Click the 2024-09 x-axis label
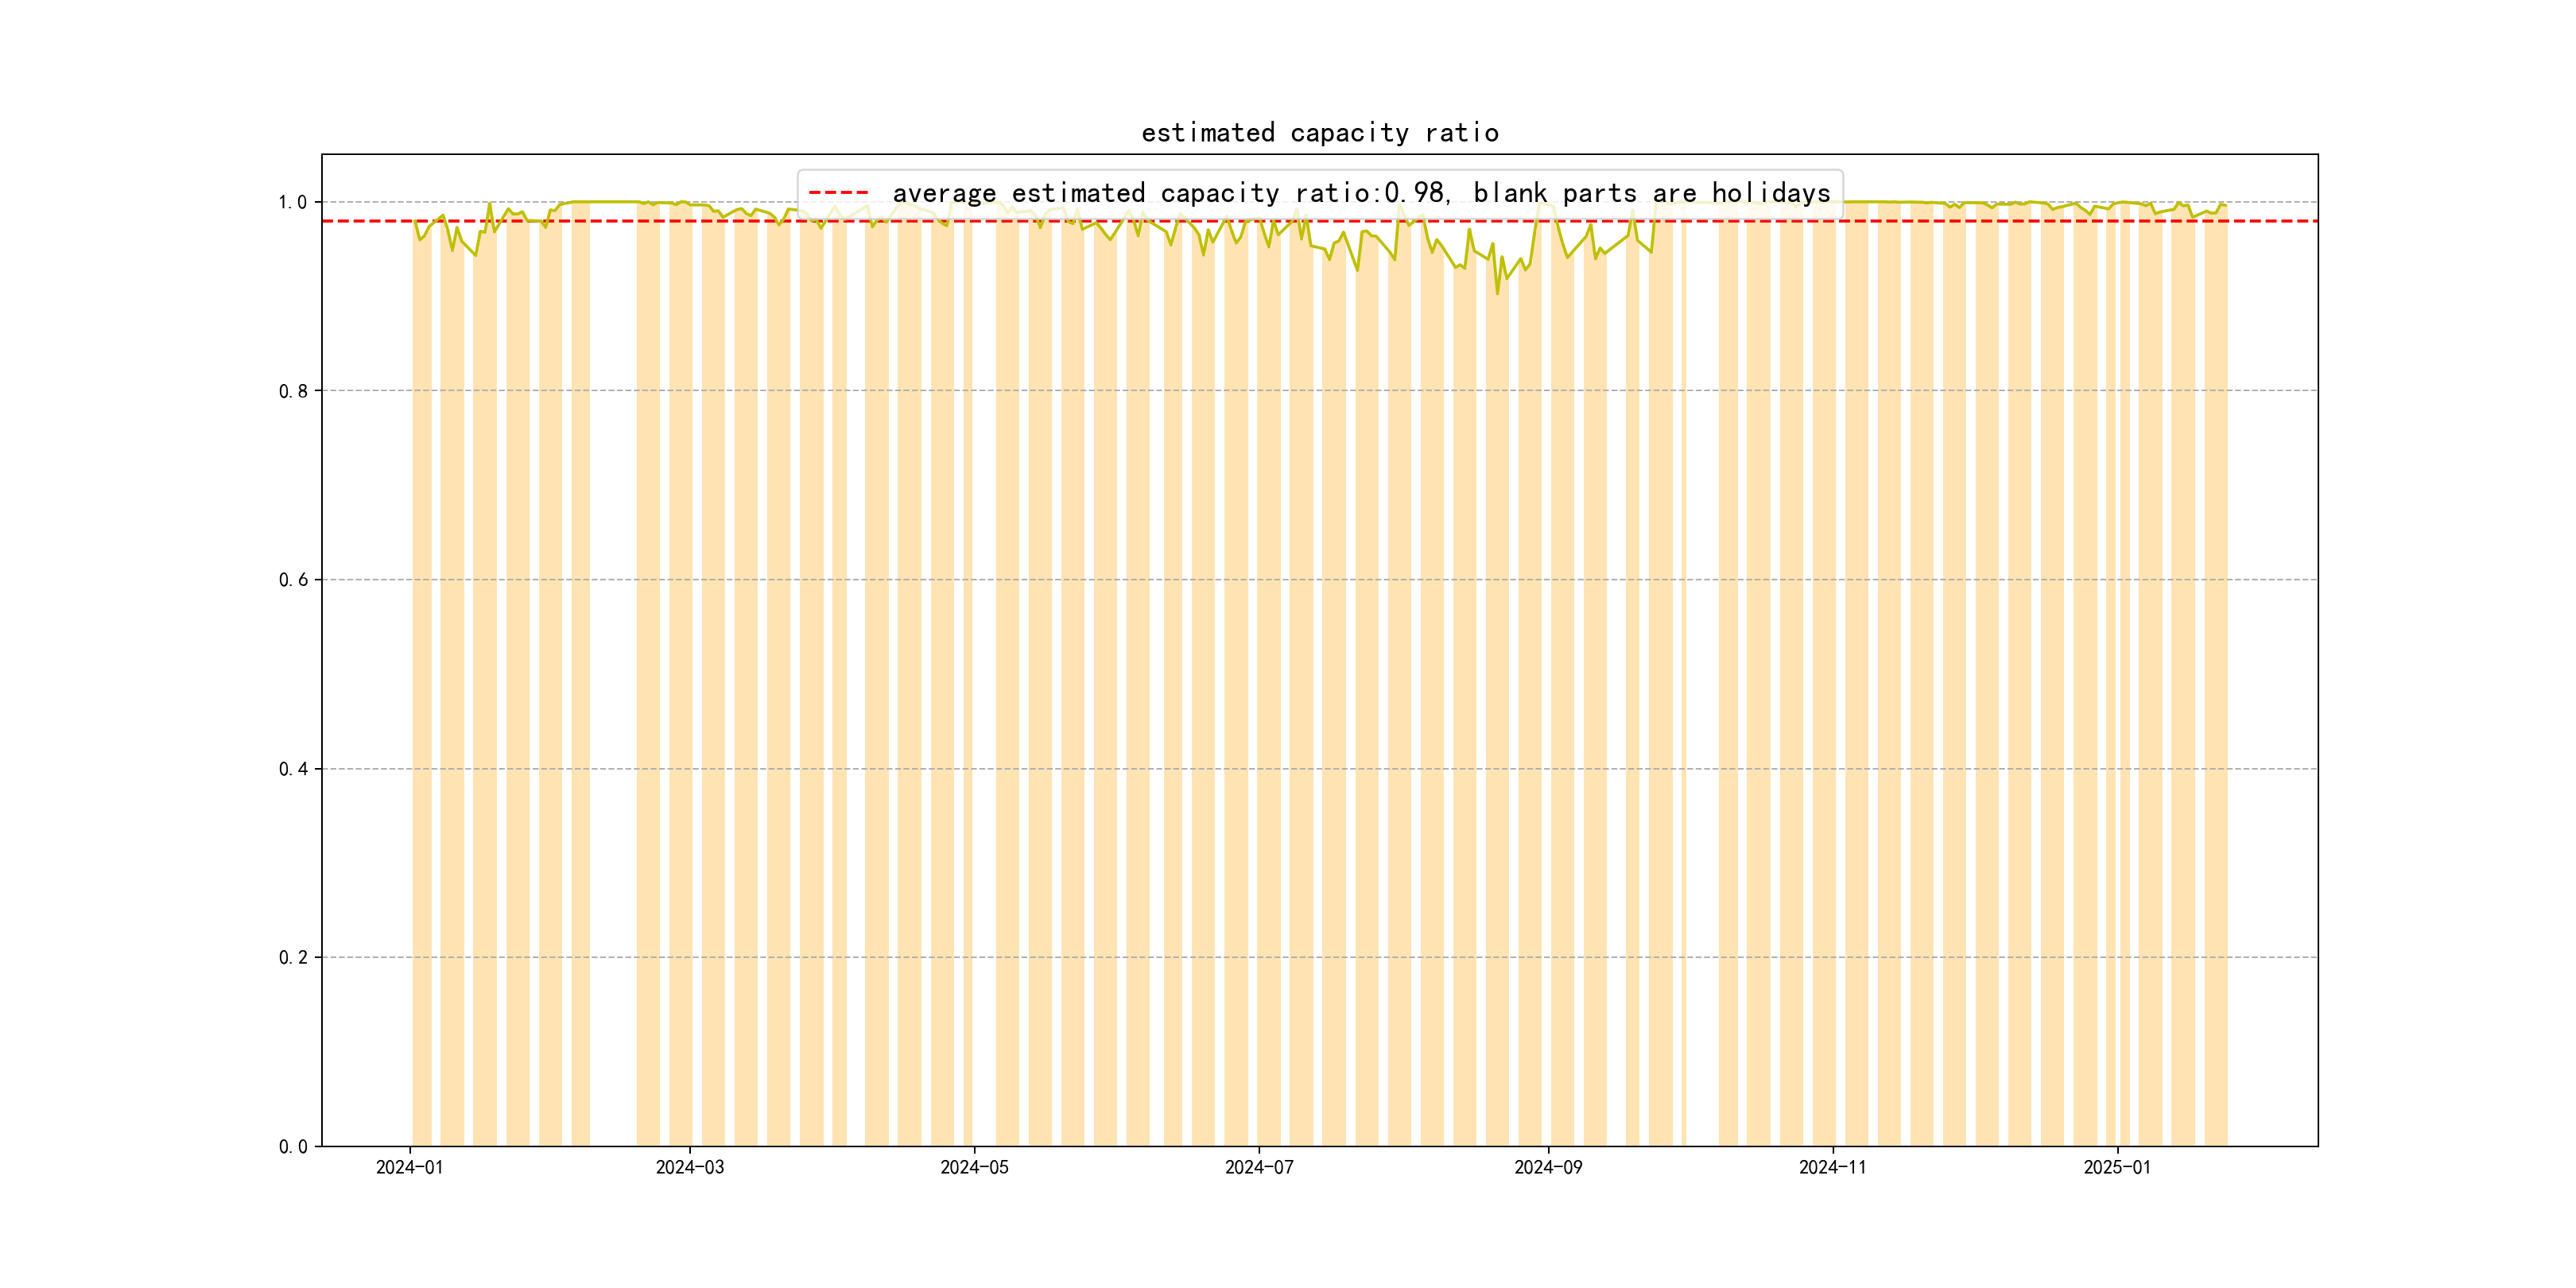Viewport: 2576px width, 1288px height. pos(1548,1167)
